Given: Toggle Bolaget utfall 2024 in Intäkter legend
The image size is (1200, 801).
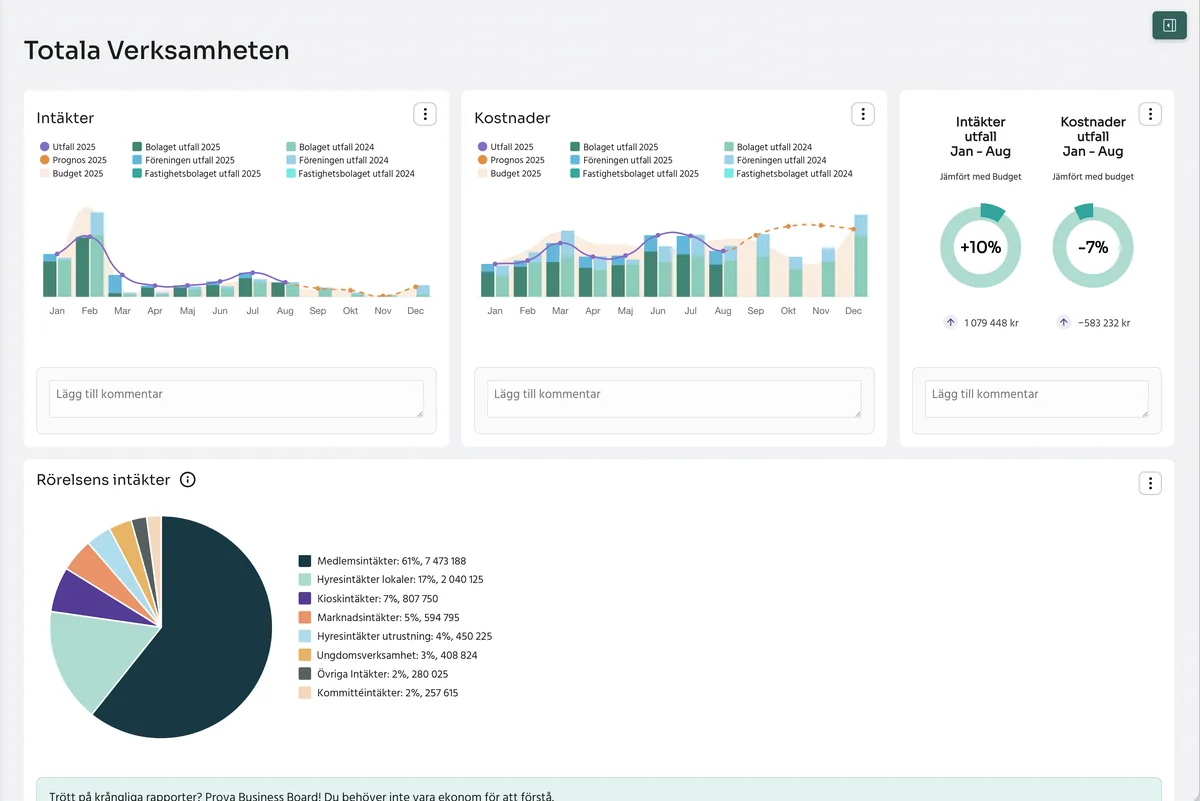Looking at the screenshot, I should pyautogui.click(x=330, y=147).
